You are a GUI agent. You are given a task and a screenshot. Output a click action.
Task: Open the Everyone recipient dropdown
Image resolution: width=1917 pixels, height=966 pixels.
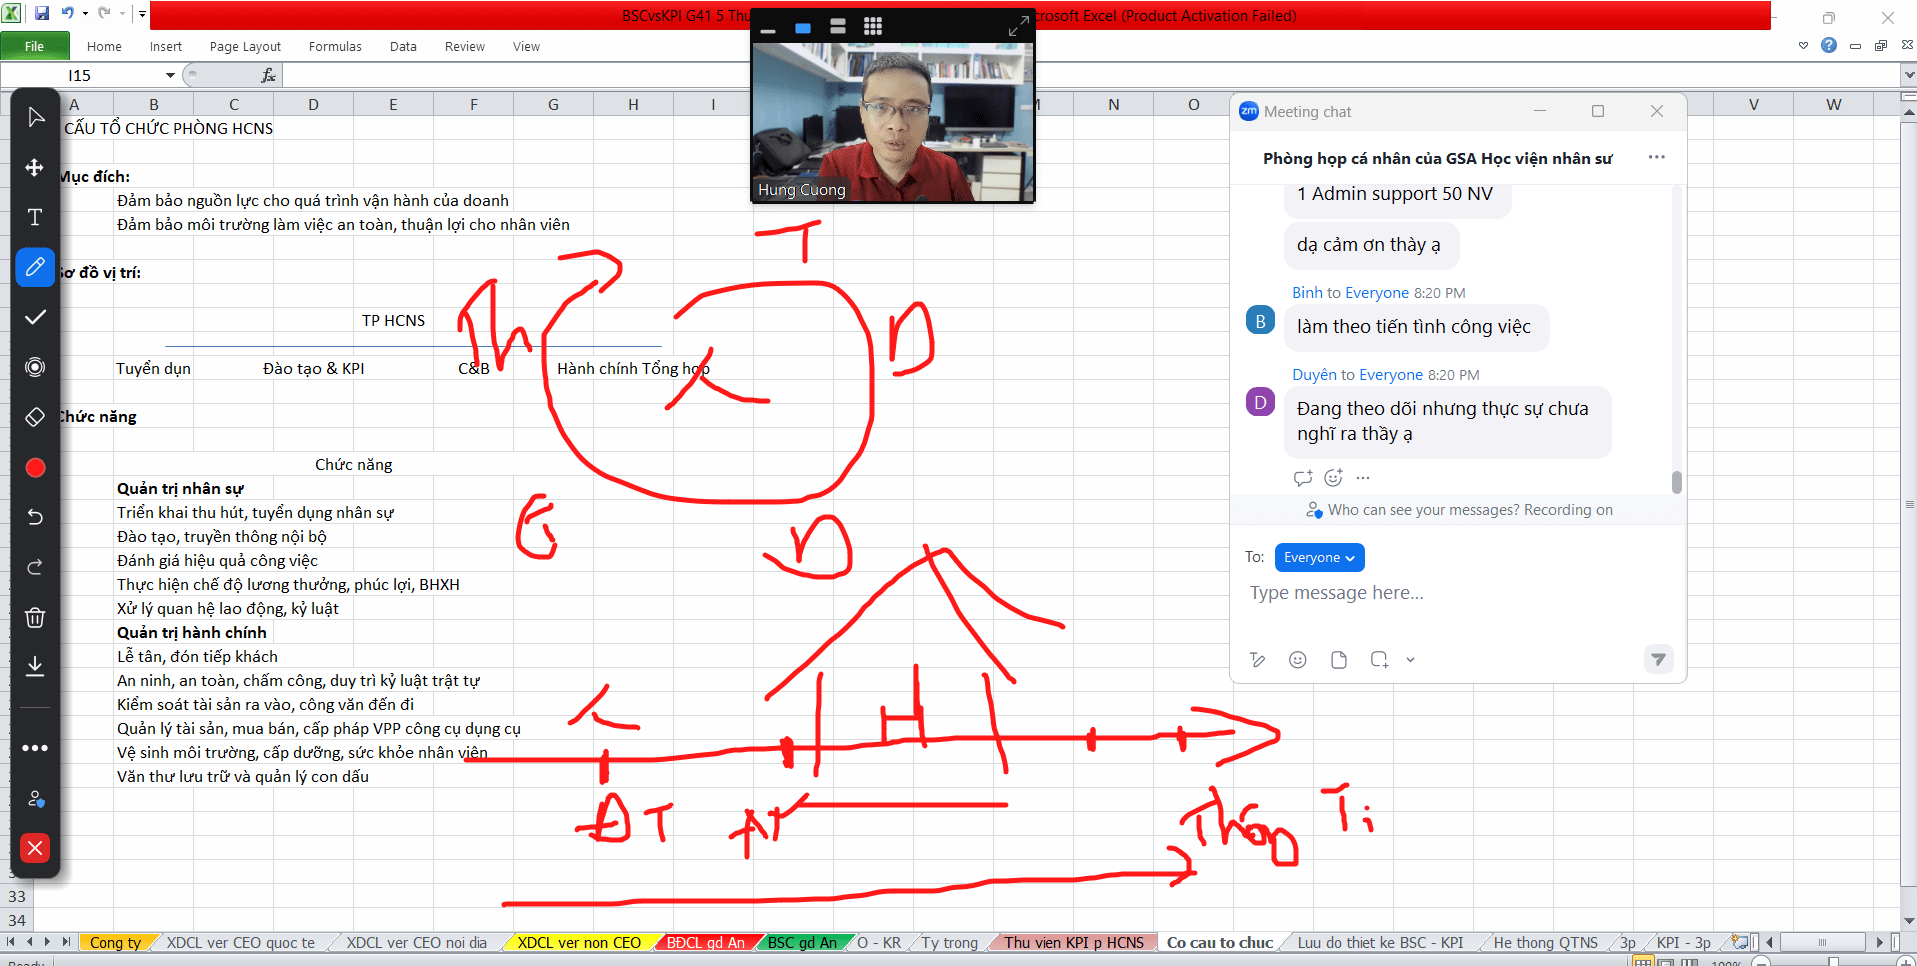point(1318,558)
